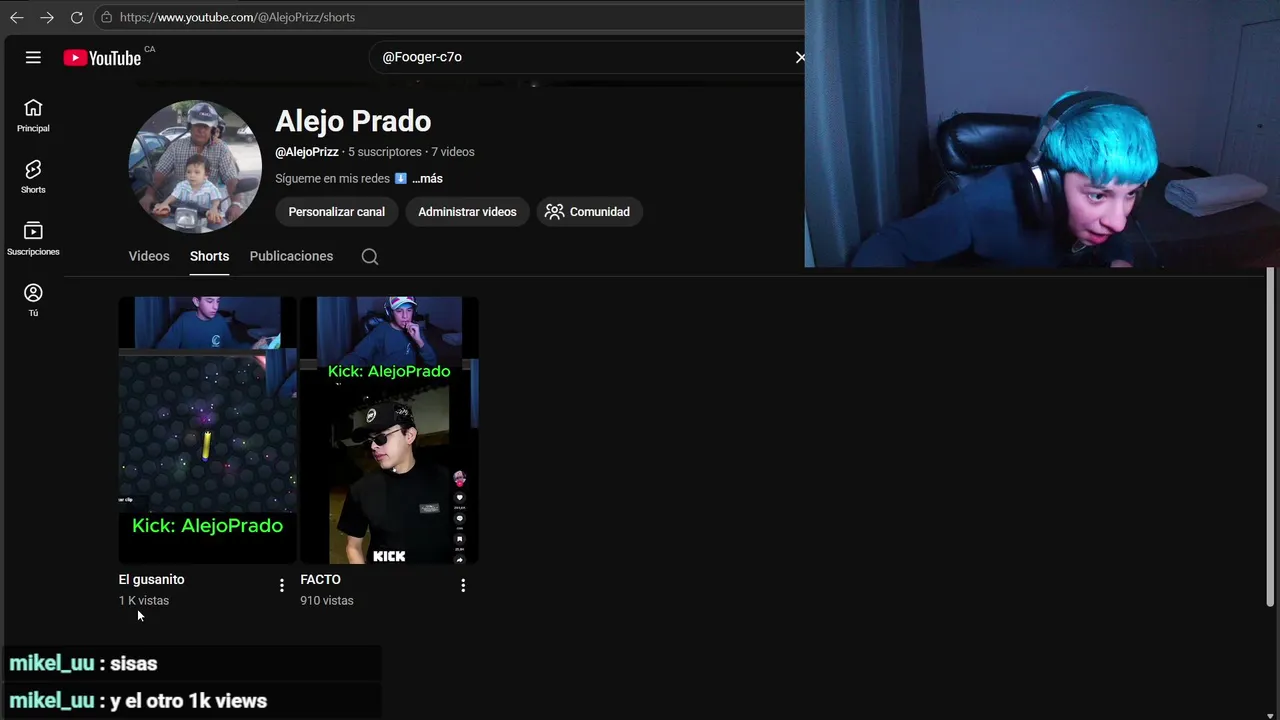
Task: Click the 7 videos text
Action: tap(453, 152)
